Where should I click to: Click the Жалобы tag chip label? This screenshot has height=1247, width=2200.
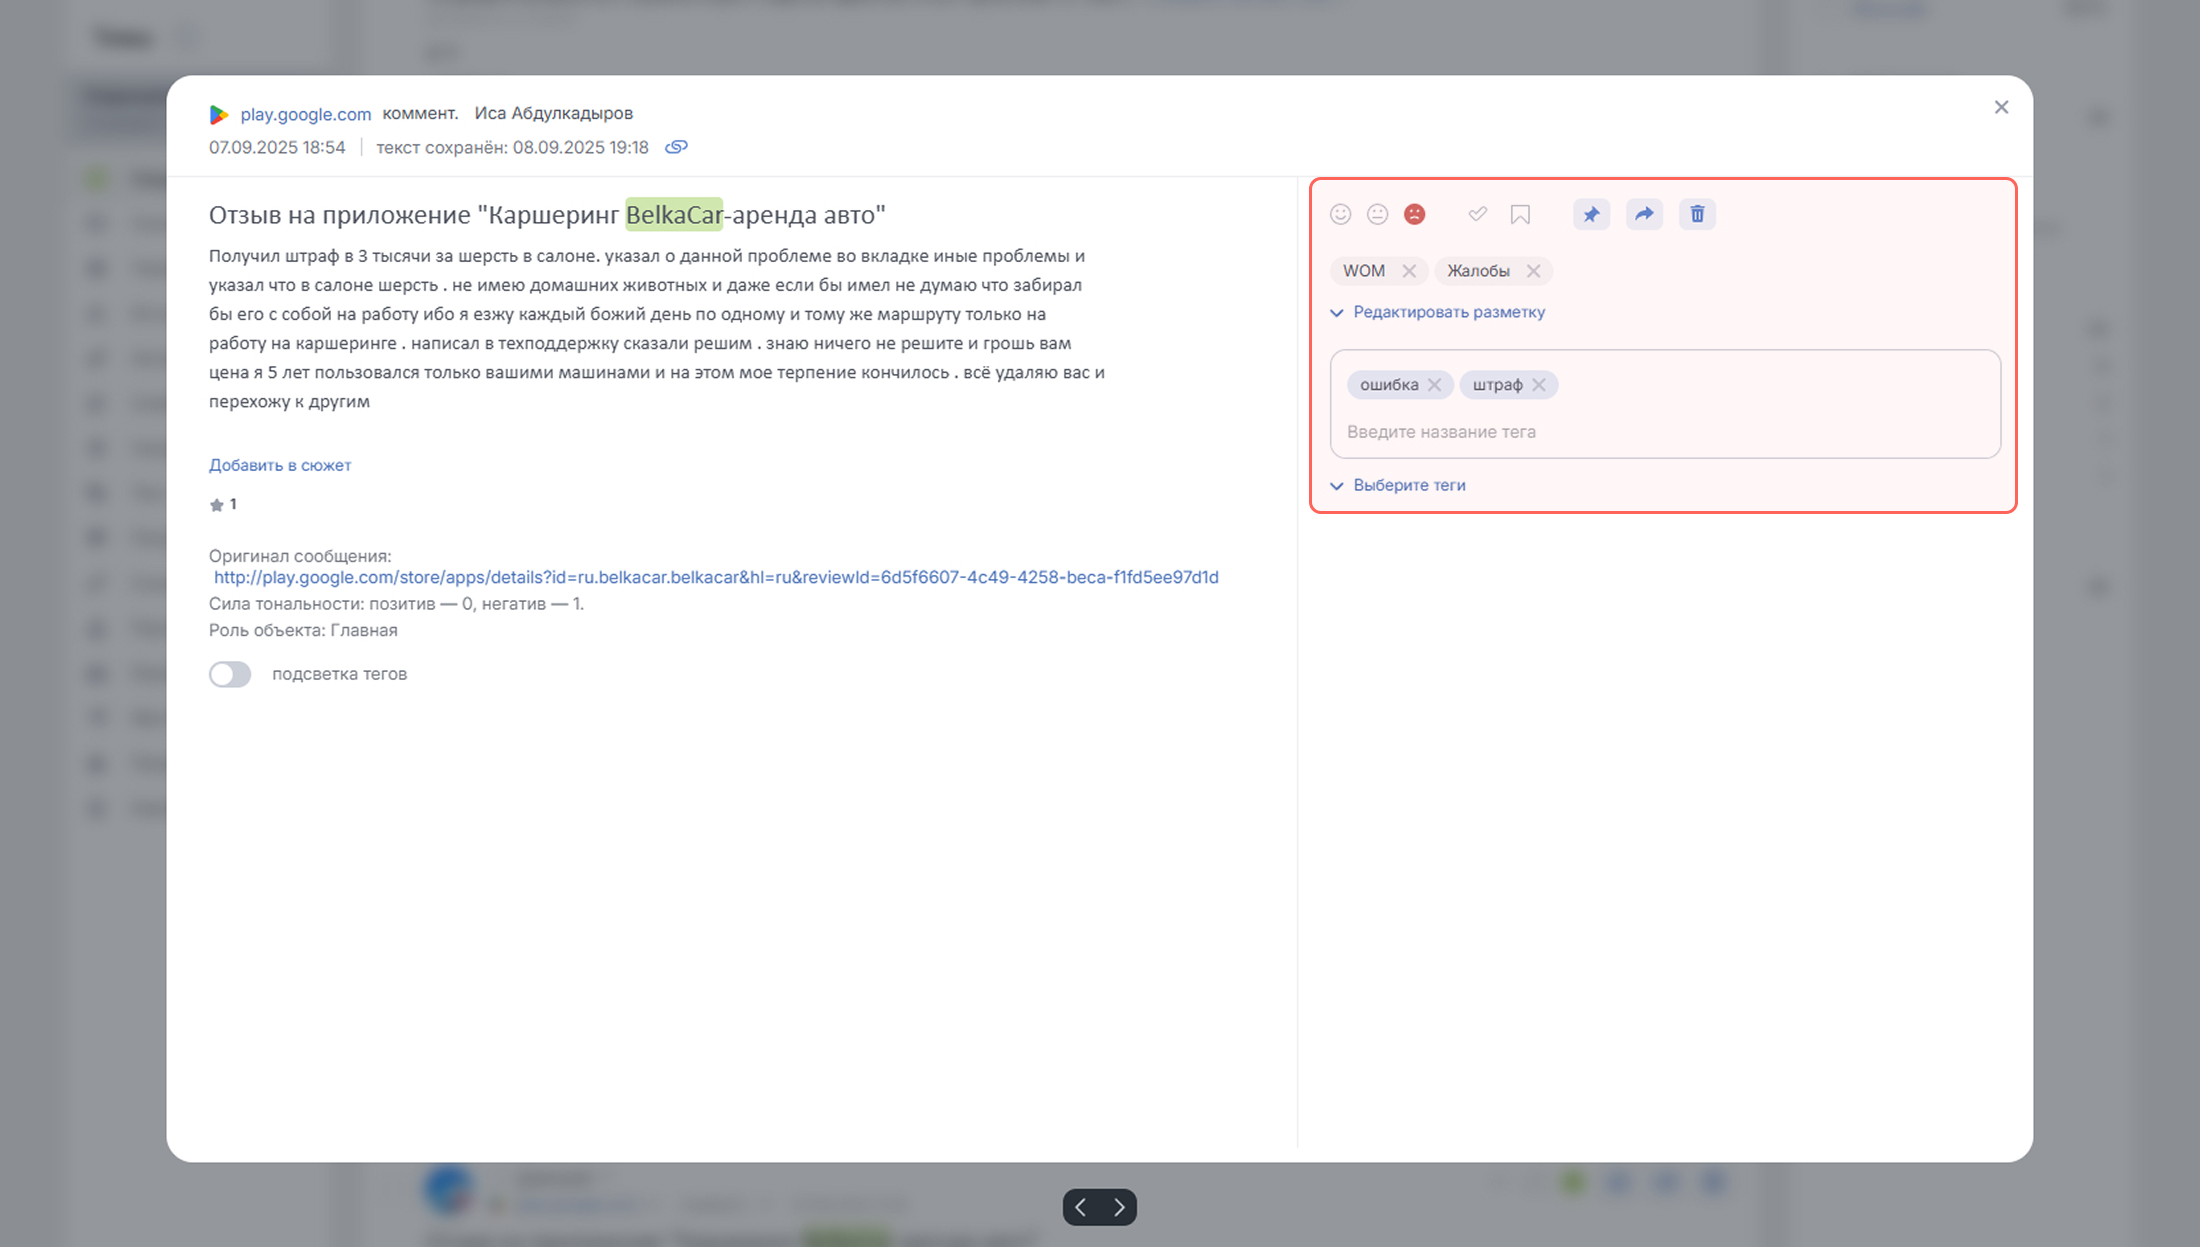(1478, 271)
